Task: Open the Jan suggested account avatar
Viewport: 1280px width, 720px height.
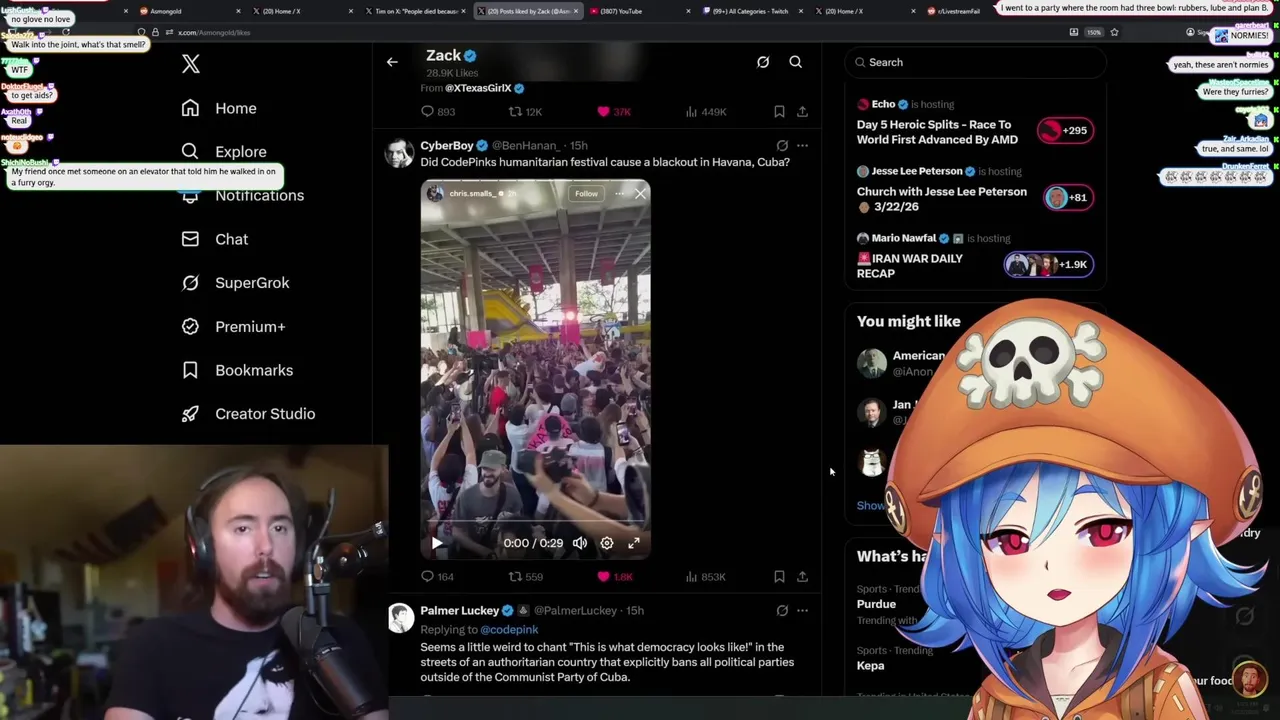Action: 872,412
